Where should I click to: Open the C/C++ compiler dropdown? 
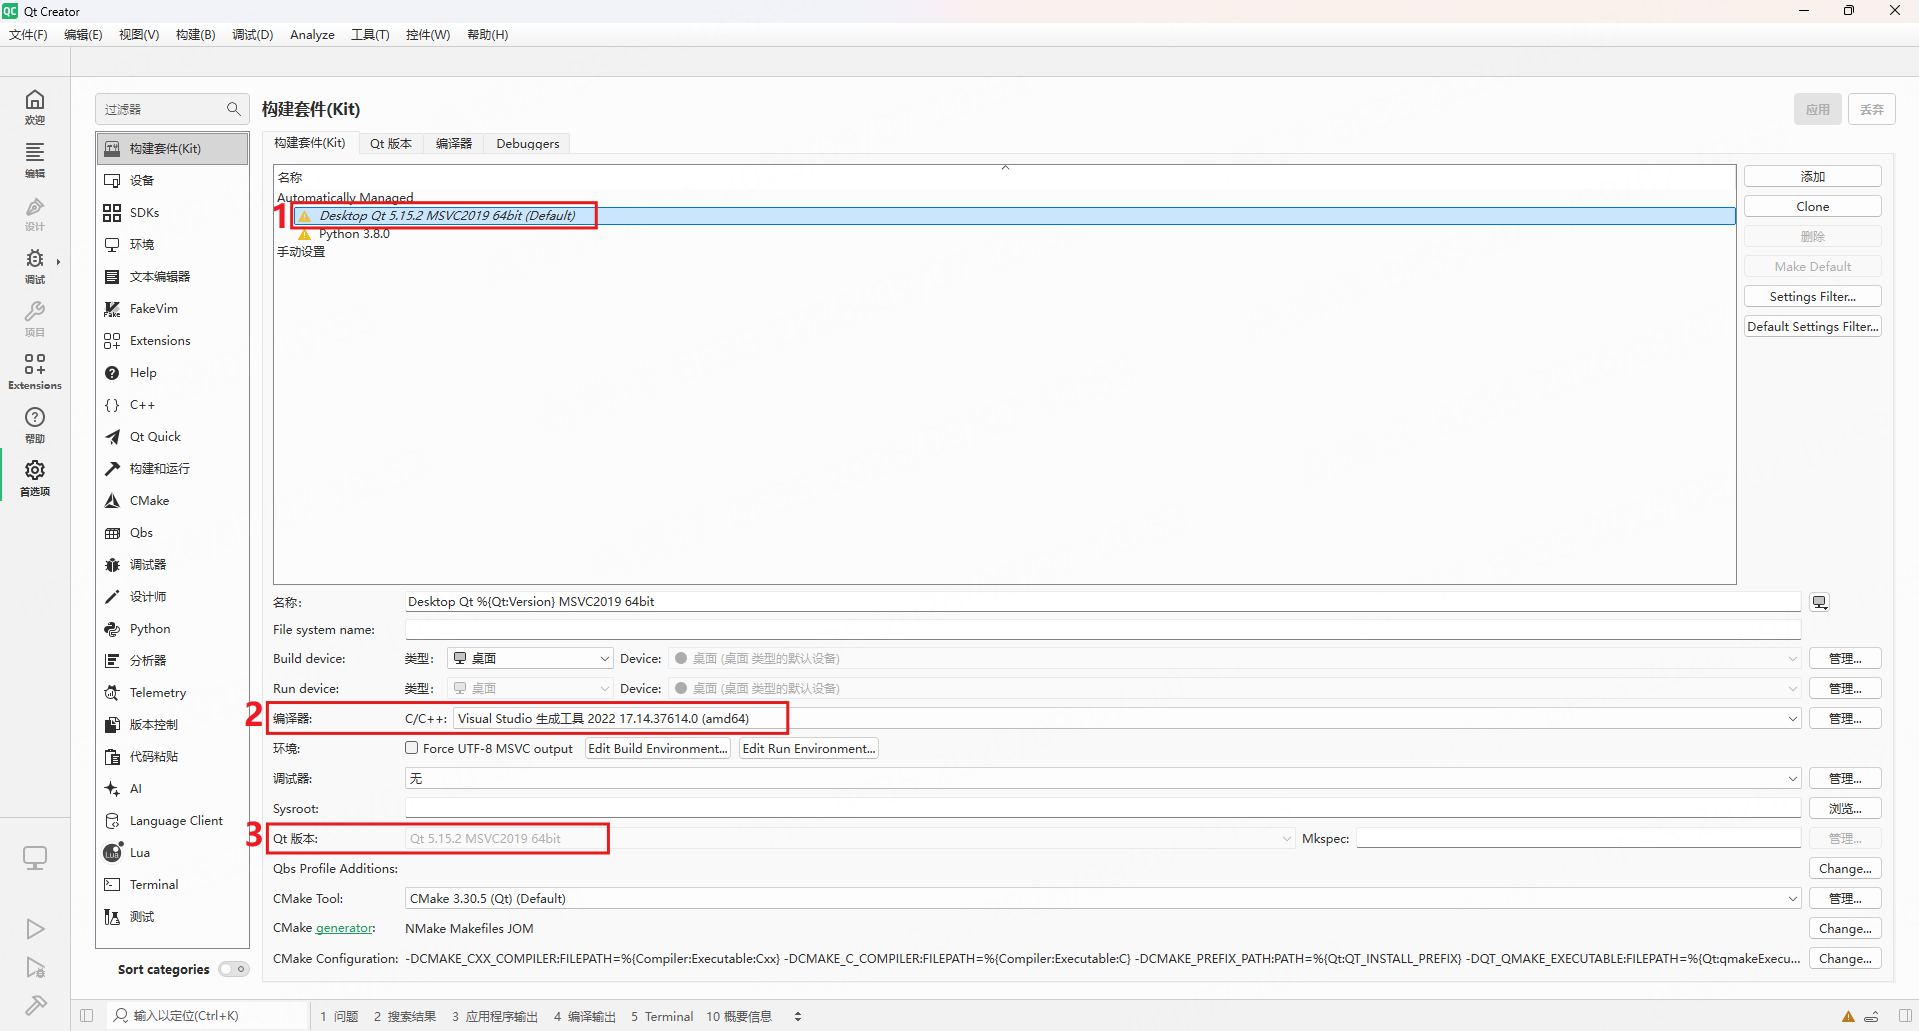1127,719
